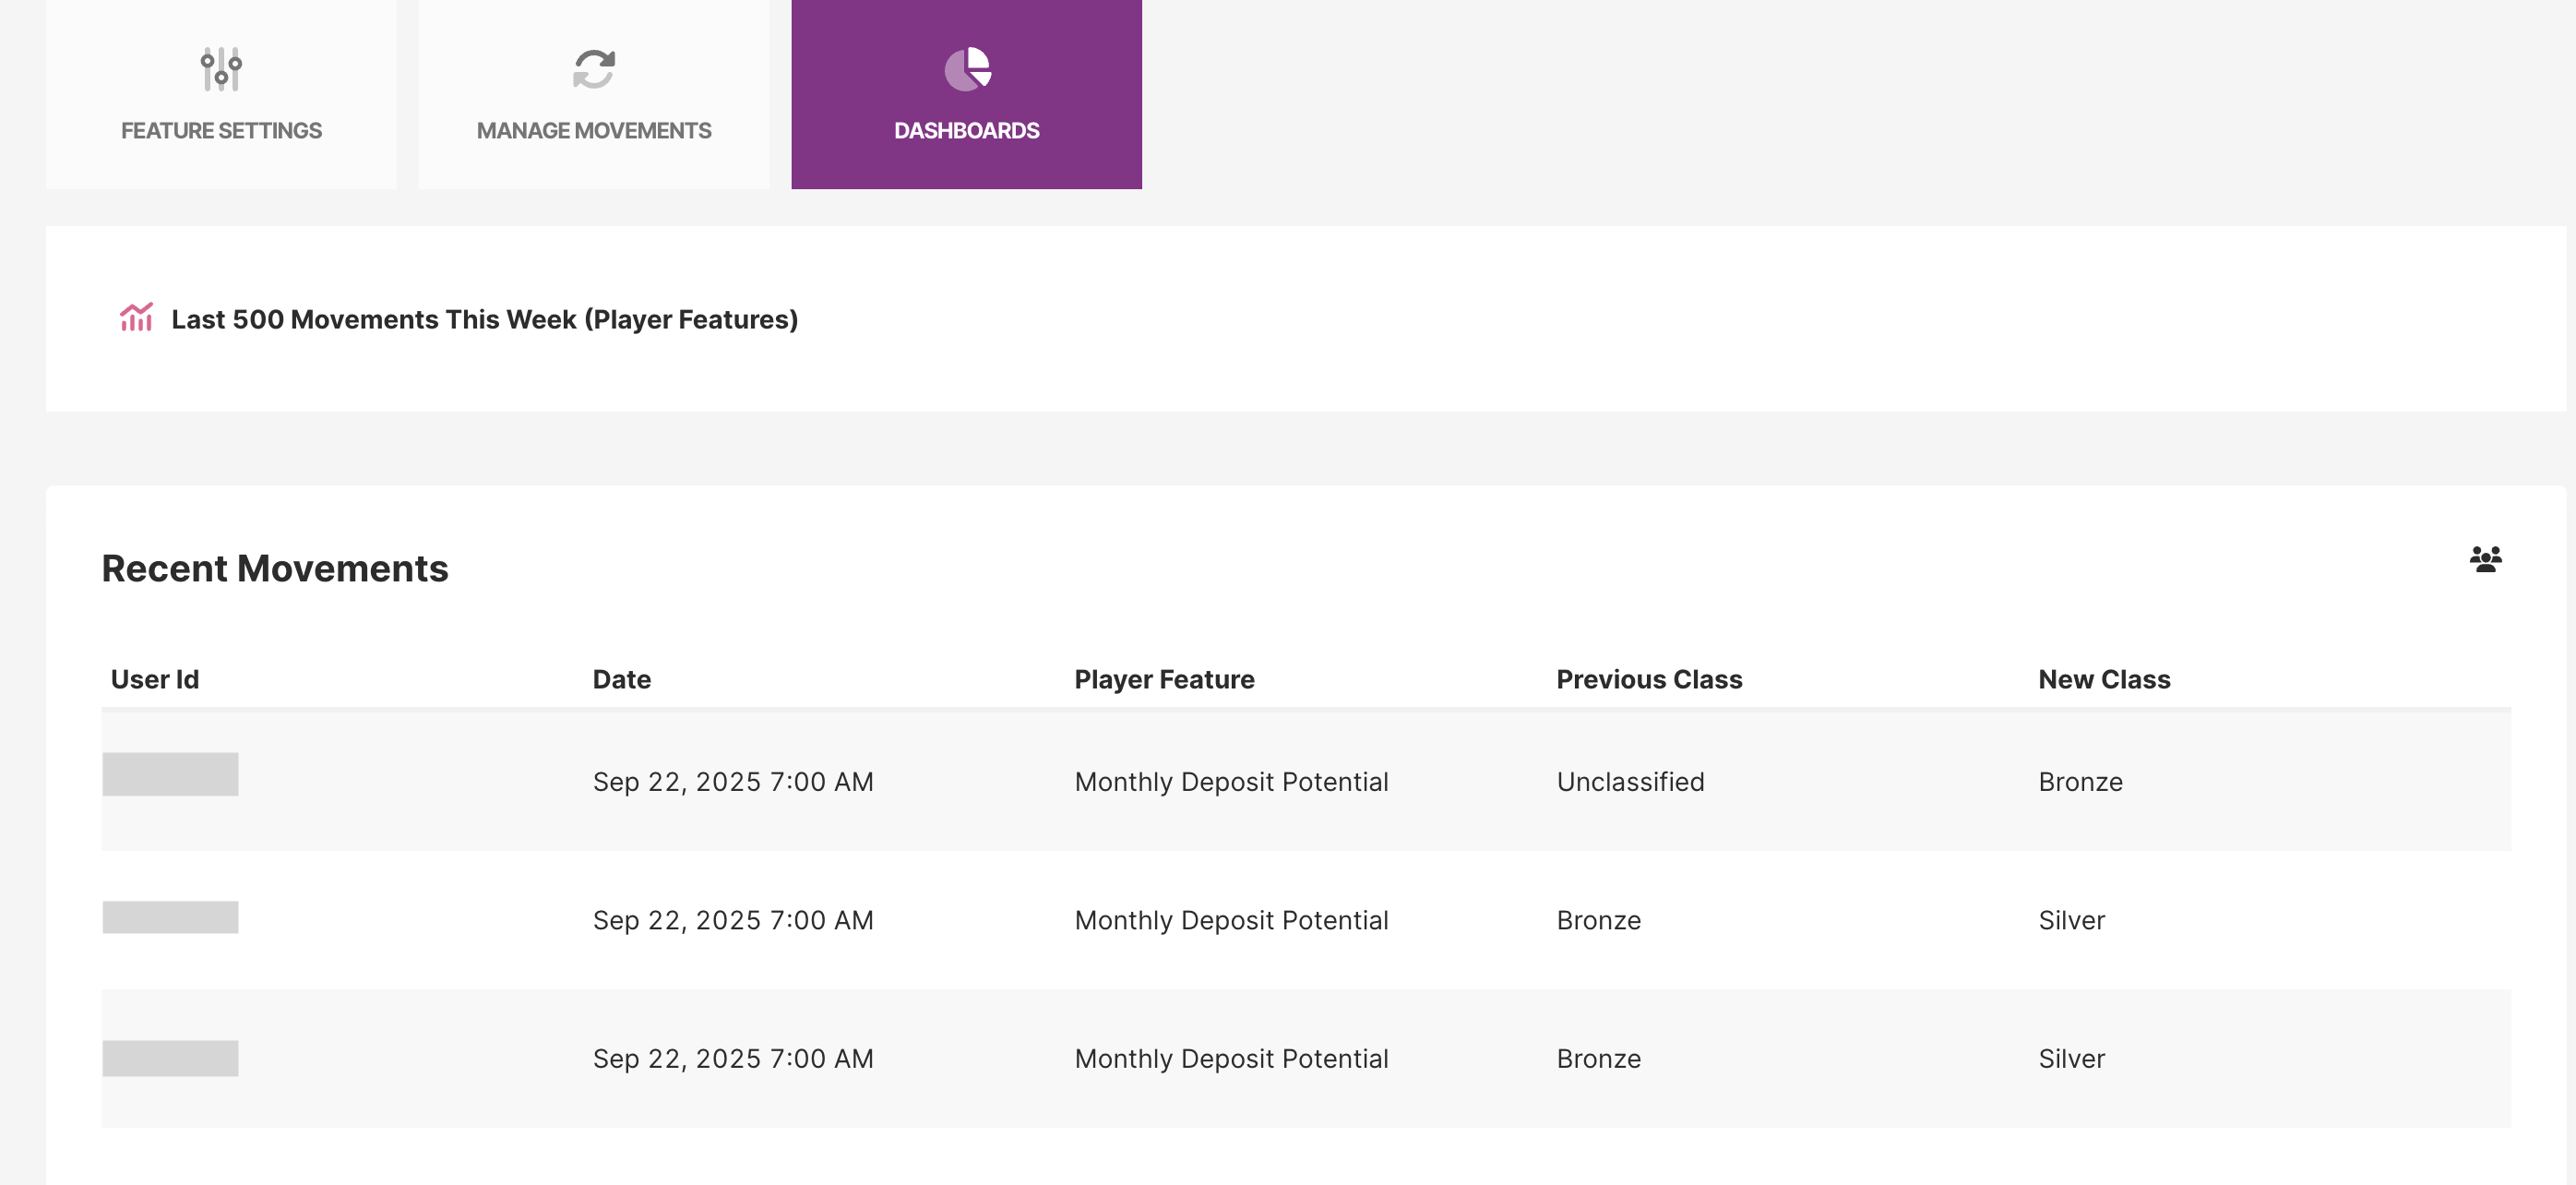
Task: Click the Recent Movements section title
Action: (275, 568)
